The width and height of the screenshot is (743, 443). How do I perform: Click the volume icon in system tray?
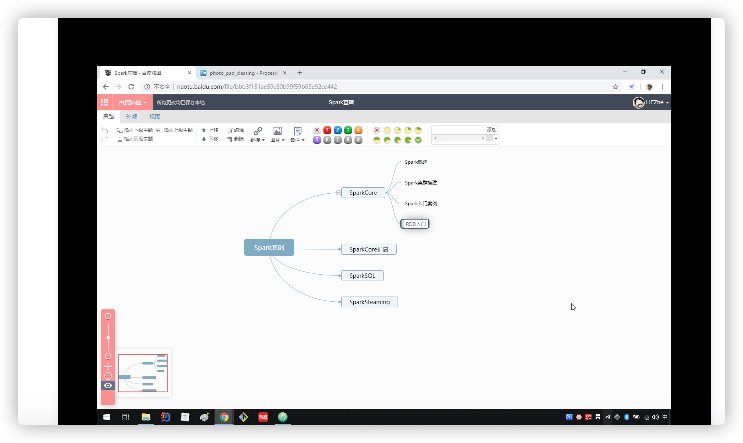coord(655,417)
